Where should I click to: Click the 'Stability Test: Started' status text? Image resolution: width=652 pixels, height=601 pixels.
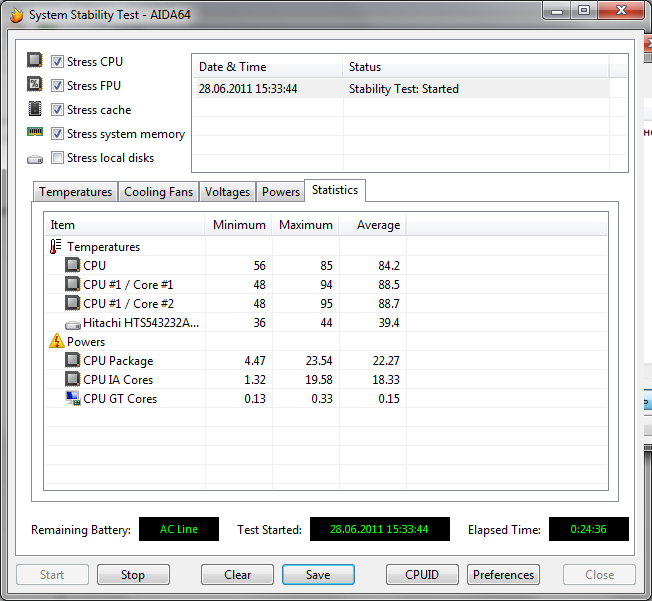(x=403, y=89)
